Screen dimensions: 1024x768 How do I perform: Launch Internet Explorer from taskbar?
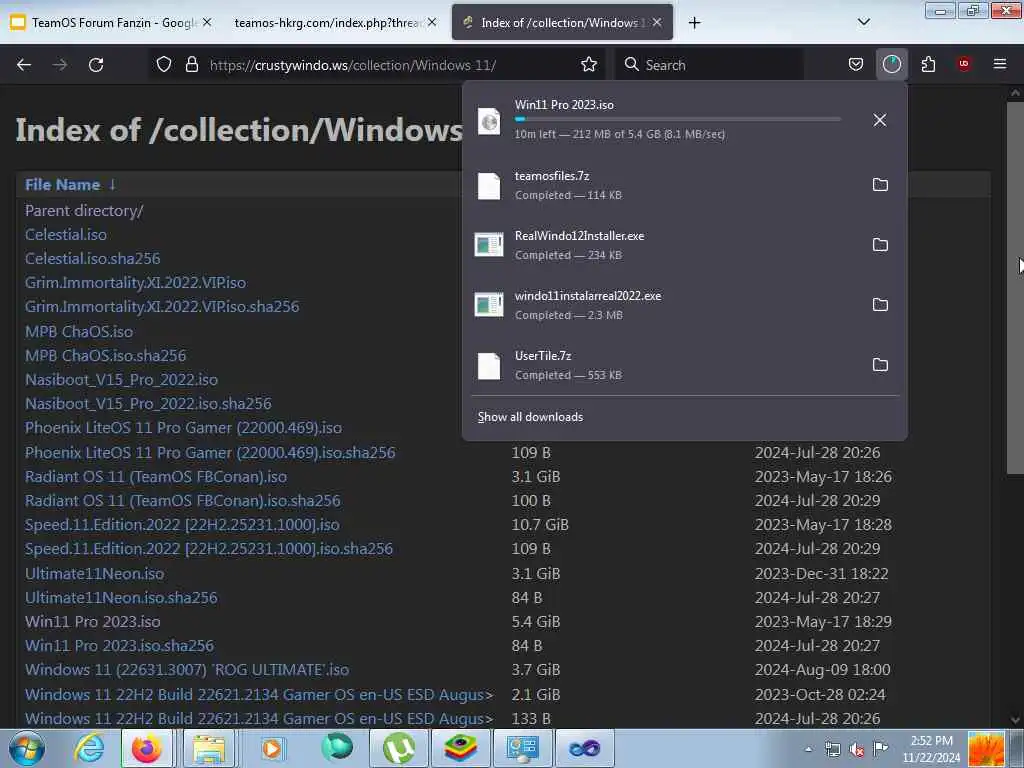89,748
